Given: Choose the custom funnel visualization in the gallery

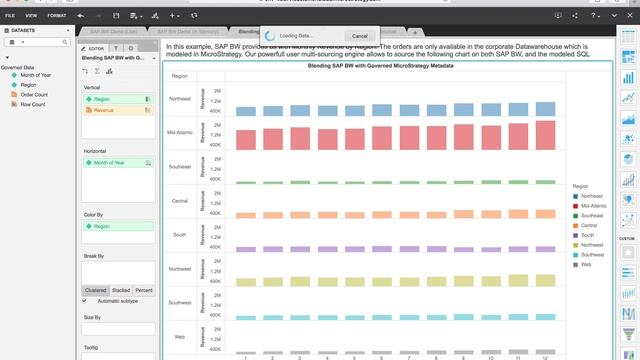Looking at the screenshot, I should (628, 334).
